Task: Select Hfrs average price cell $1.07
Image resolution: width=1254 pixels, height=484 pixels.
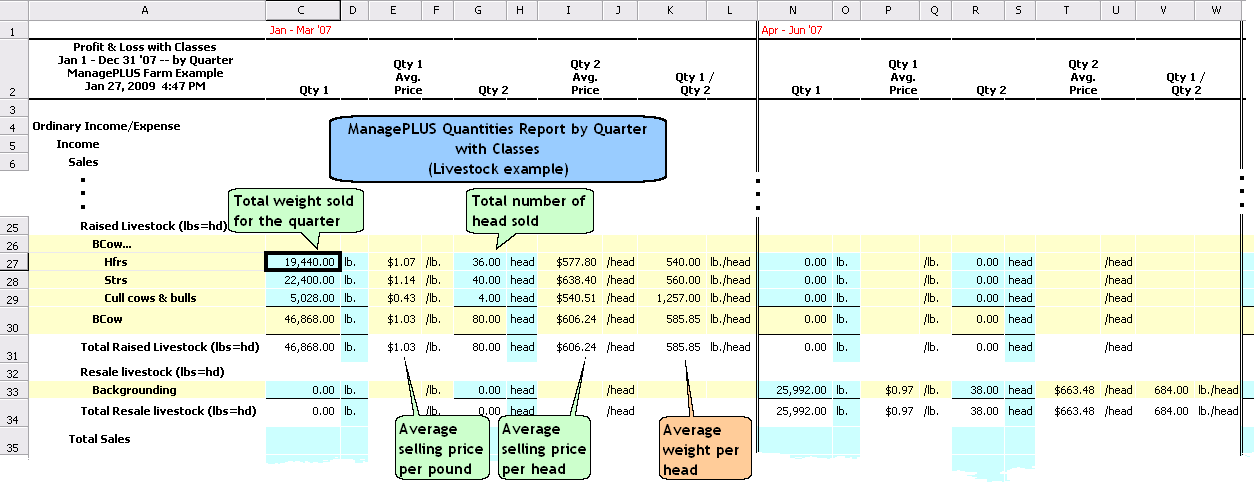Action: pyautogui.click(x=395, y=262)
